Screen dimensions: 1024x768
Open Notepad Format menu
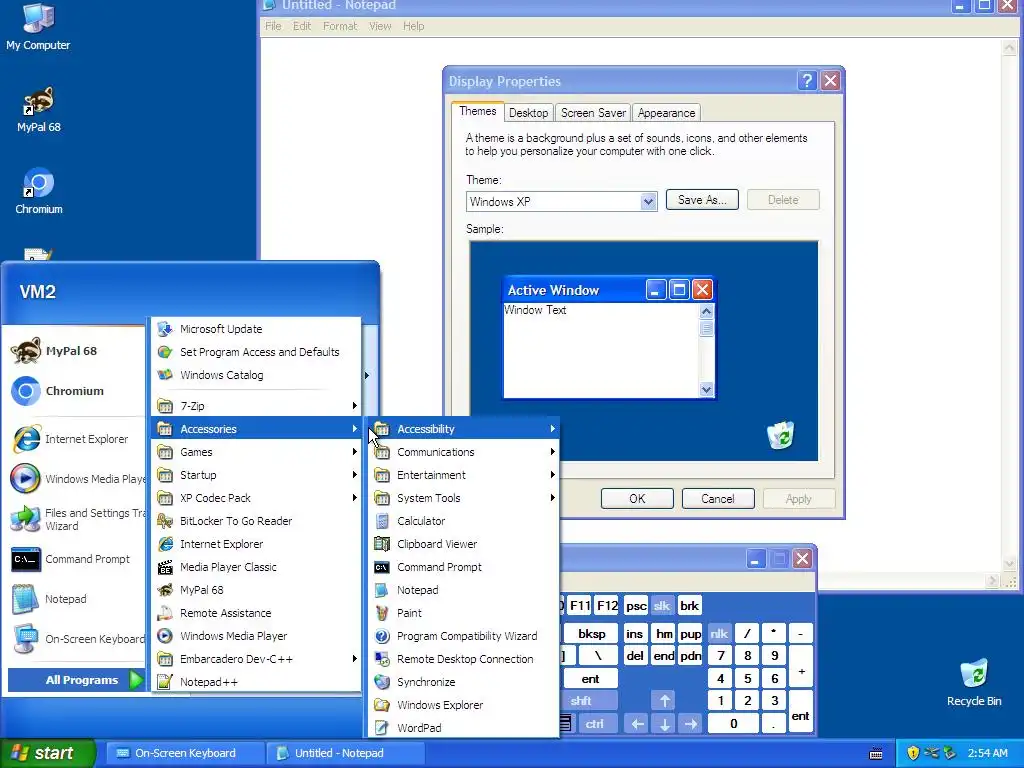[340, 26]
